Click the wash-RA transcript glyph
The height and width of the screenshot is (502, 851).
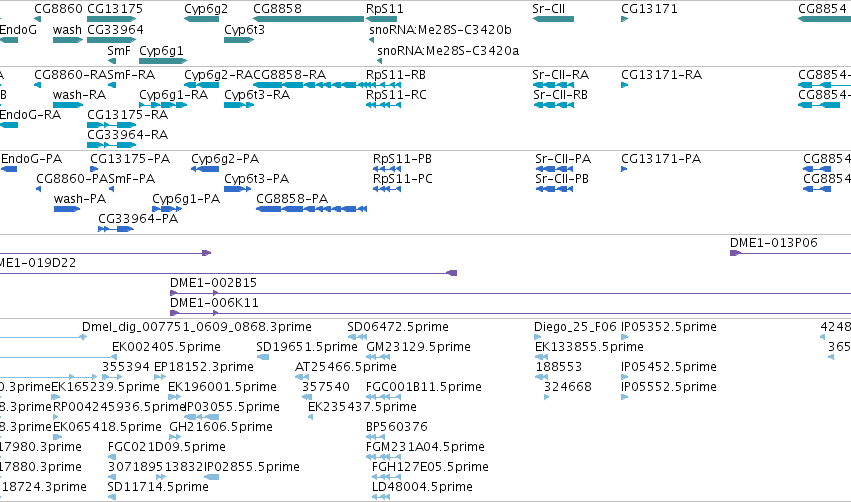(68, 105)
